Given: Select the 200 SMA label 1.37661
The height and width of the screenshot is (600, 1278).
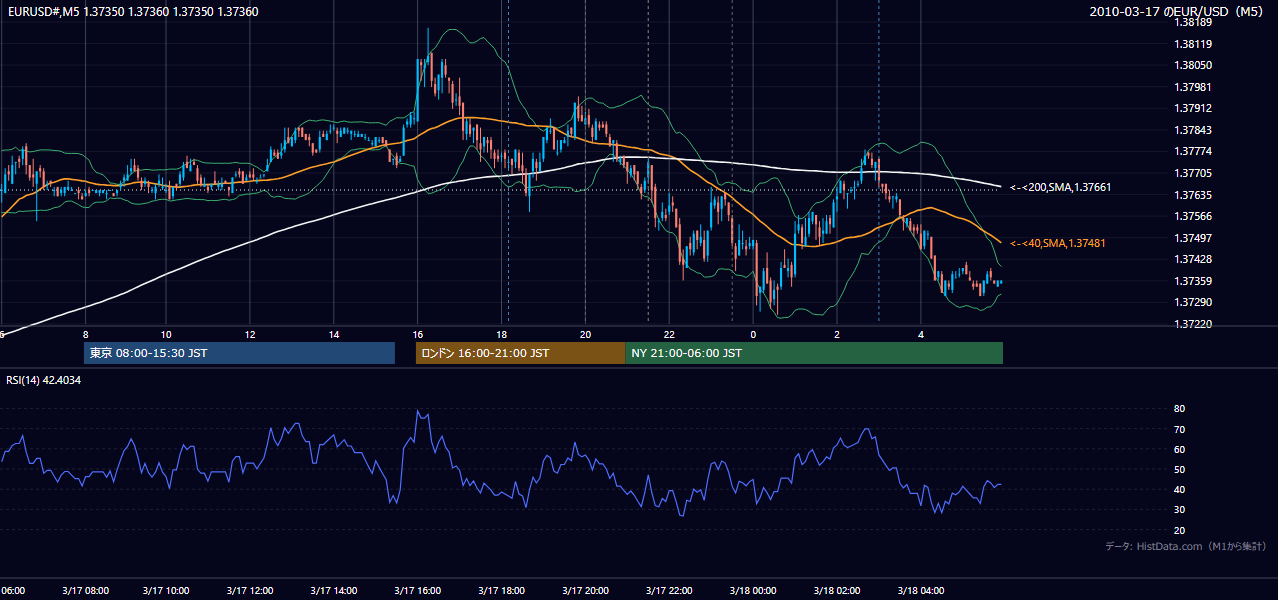Looking at the screenshot, I should pyautogui.click(x=1061, y=187).
